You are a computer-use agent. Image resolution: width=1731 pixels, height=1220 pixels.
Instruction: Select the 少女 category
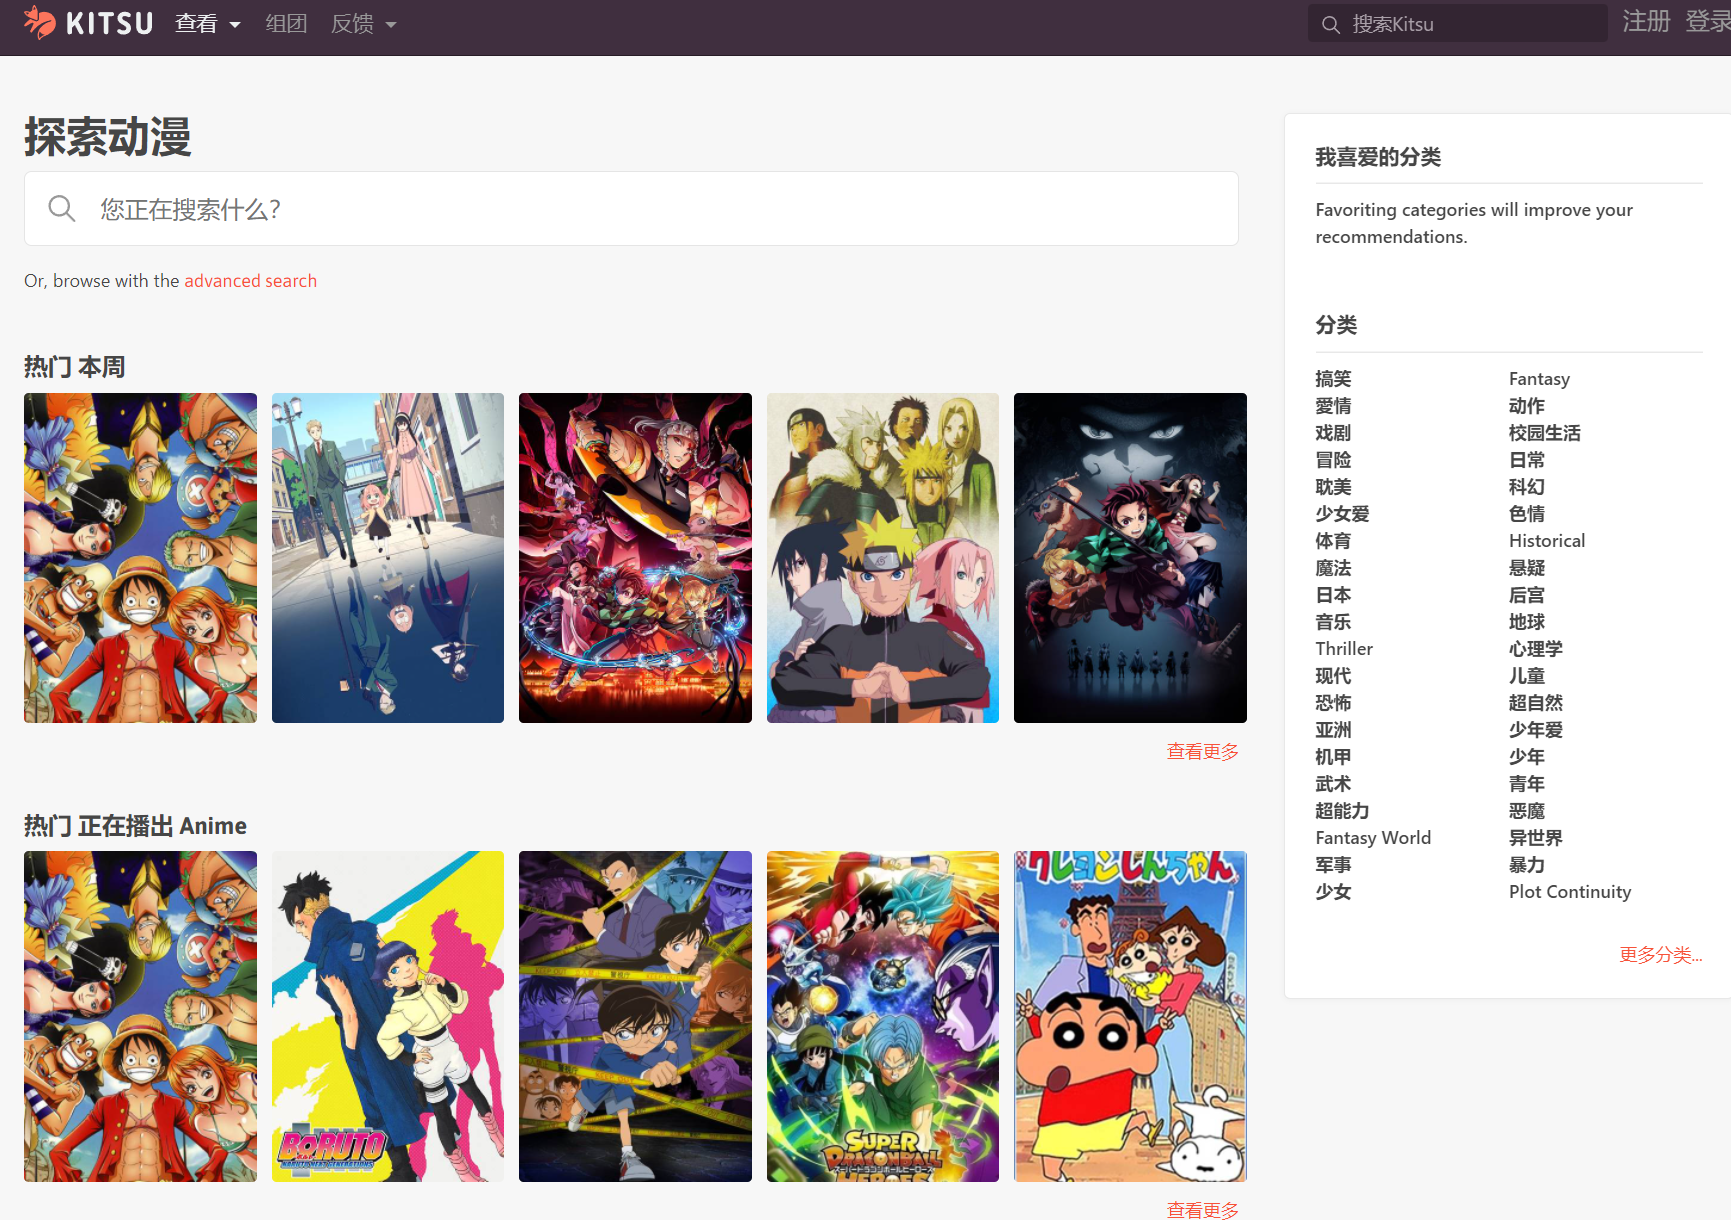[x=1333, y=892]
